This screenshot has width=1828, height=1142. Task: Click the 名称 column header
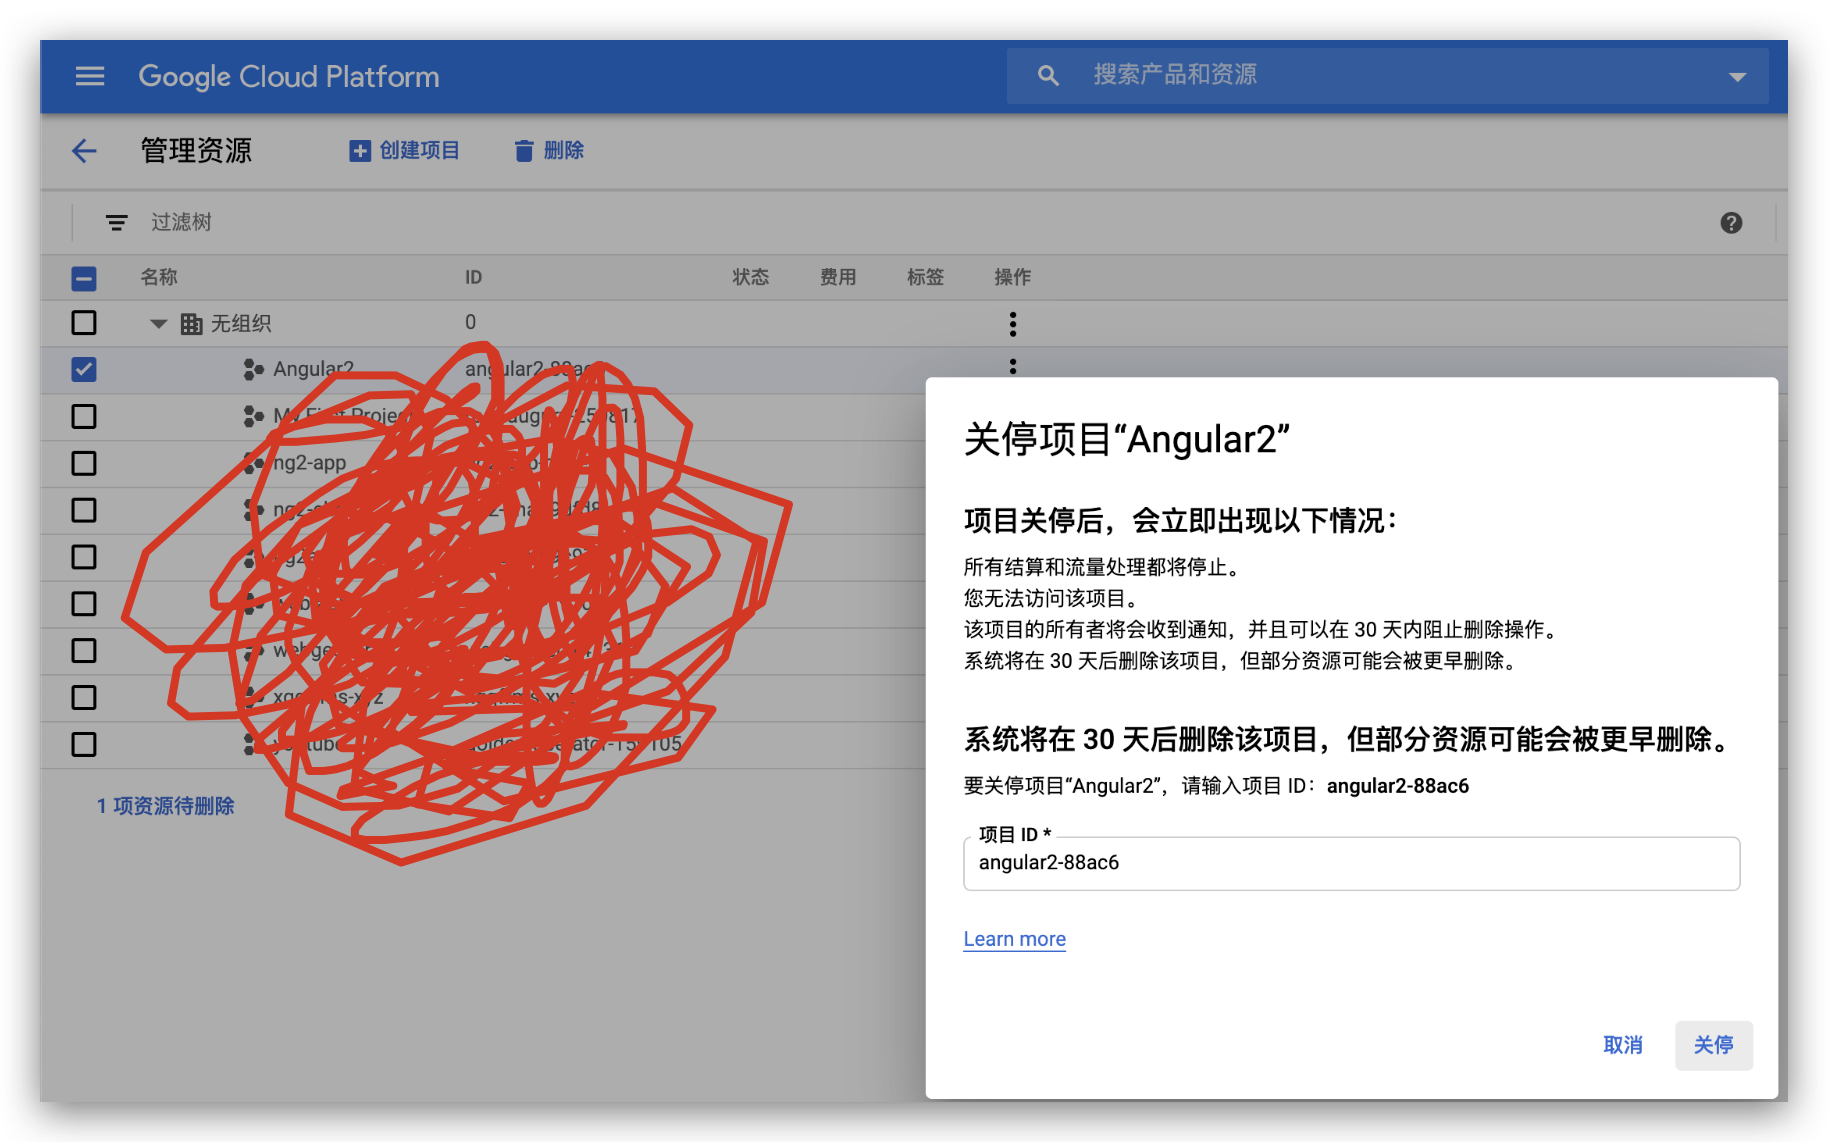tap(159, 277)
